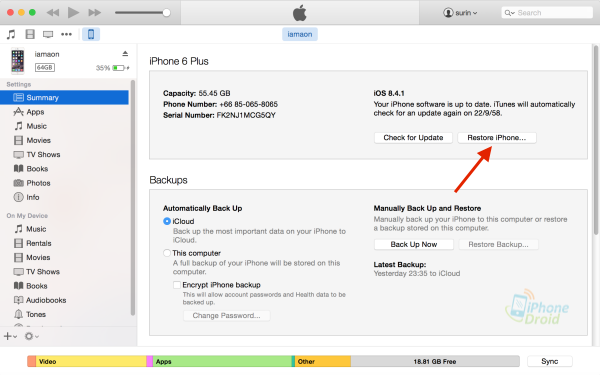This screenshot has height=375, width=600.
Task: Open the Music library icon in toolbar
Action: 11,34
